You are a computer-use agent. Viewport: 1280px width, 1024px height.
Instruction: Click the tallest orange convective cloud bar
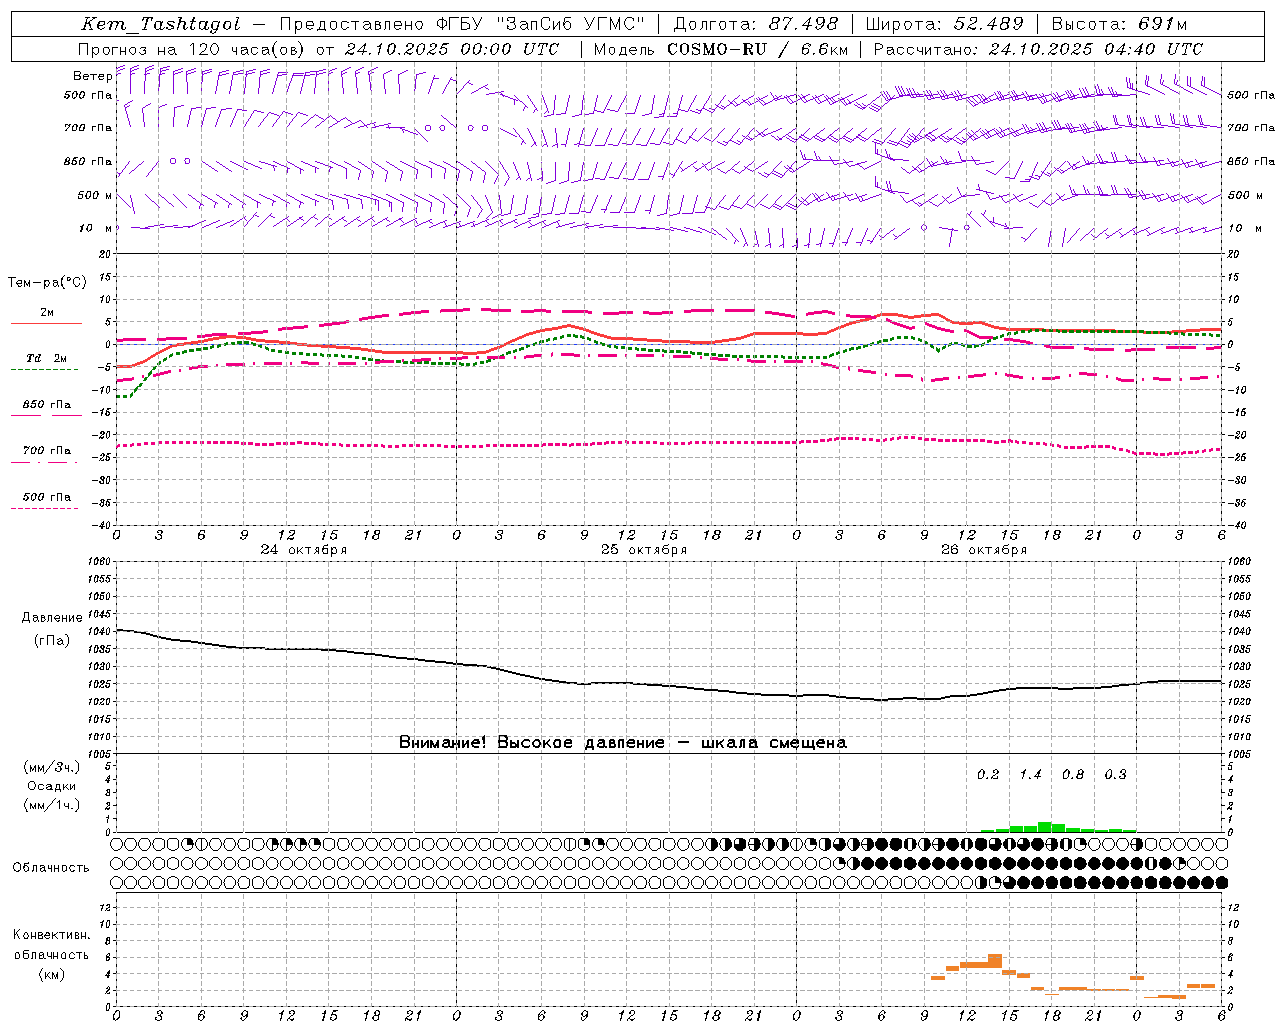point(995,960)
